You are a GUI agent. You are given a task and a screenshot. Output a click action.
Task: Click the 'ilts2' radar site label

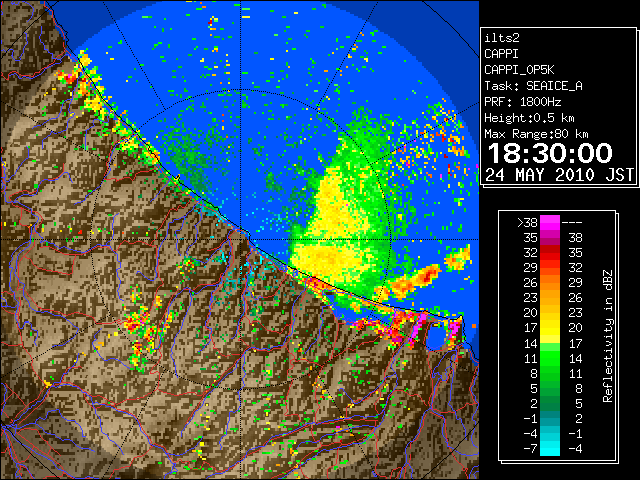(x=502, y=38)
